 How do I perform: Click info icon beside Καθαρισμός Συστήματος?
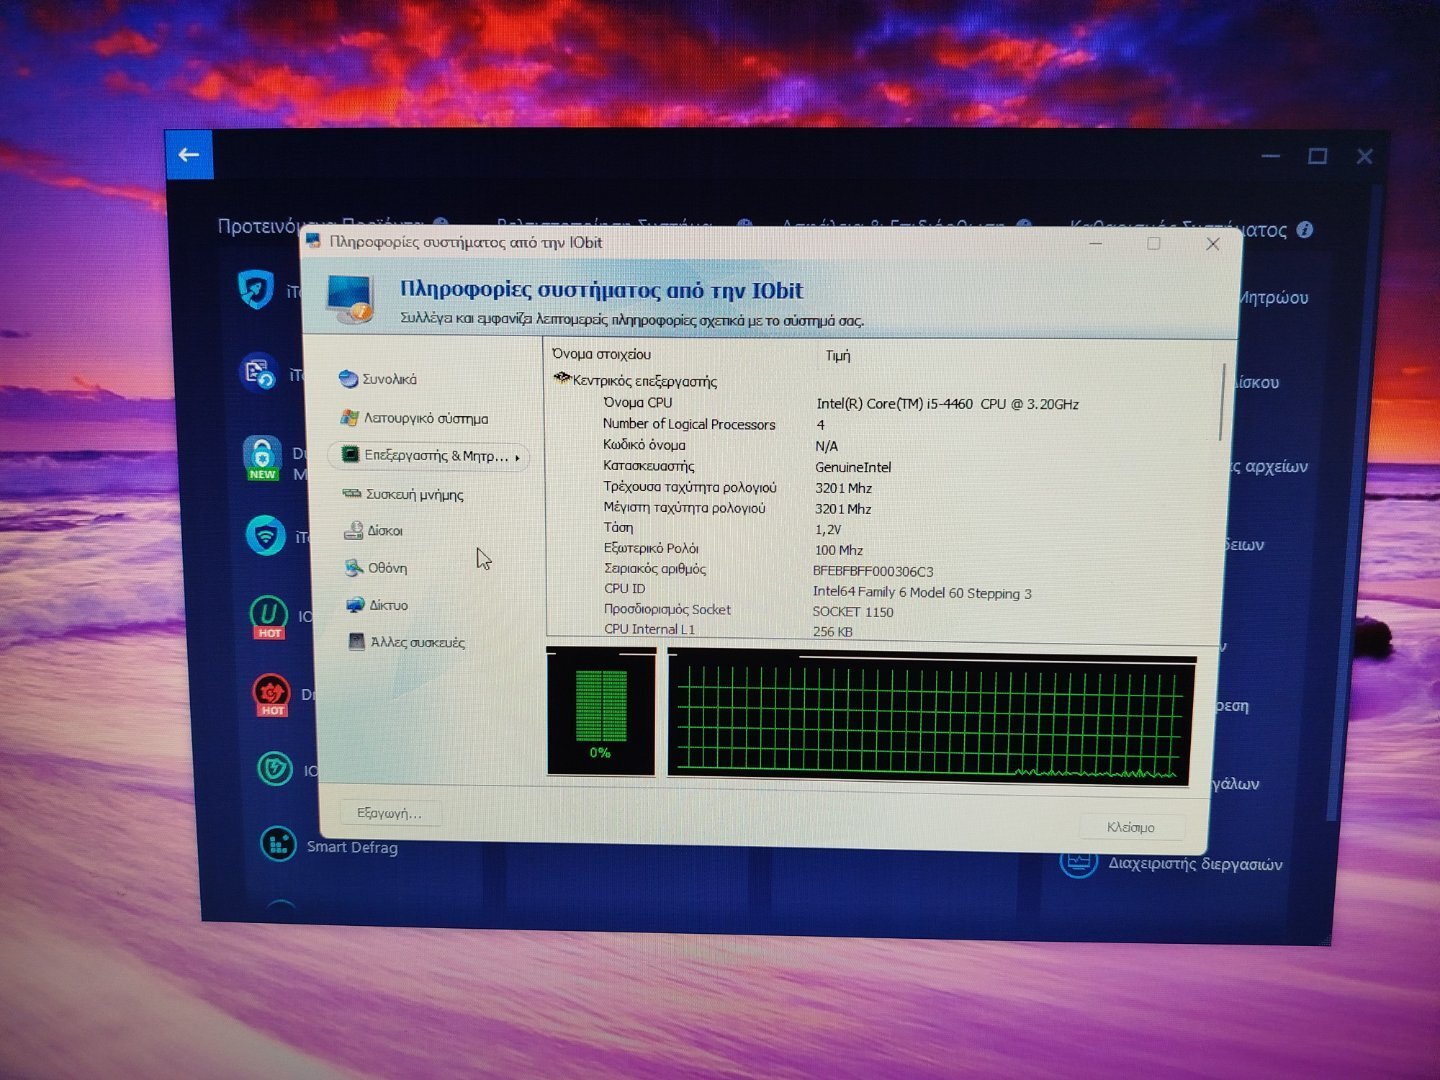click(1304, 229)
